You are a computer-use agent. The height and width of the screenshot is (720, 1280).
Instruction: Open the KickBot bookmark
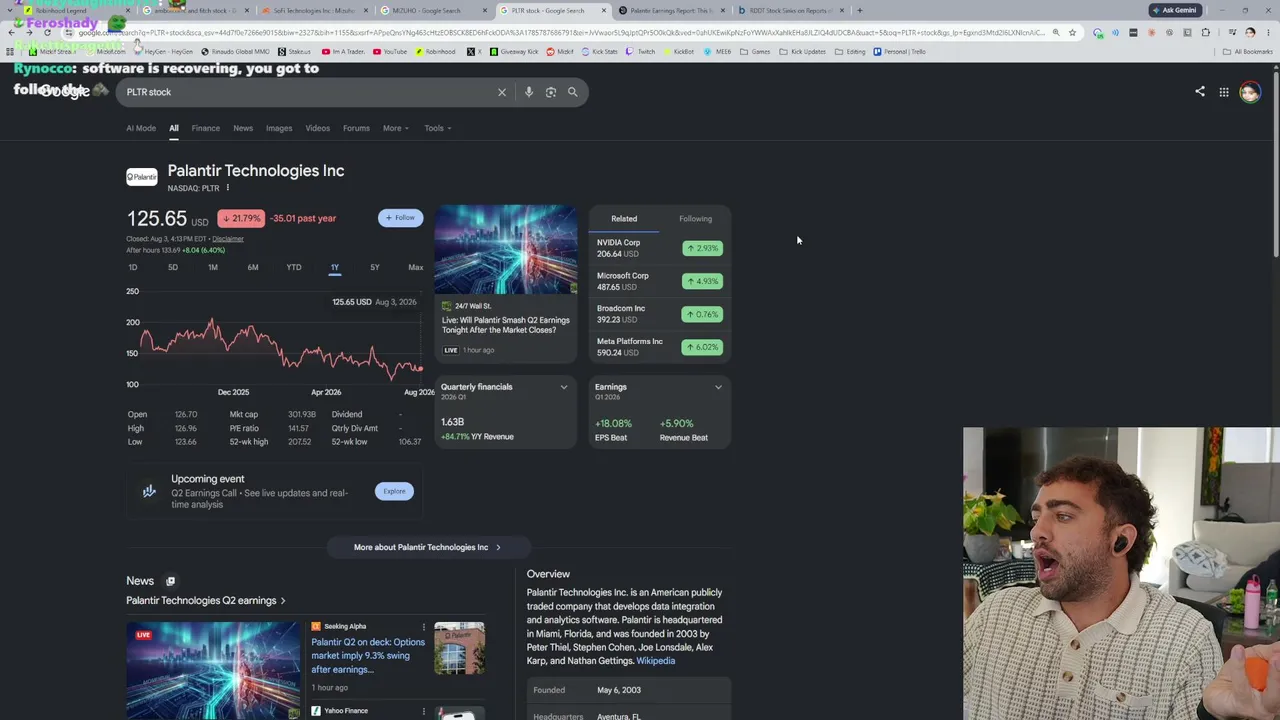(x=678, y=51)
